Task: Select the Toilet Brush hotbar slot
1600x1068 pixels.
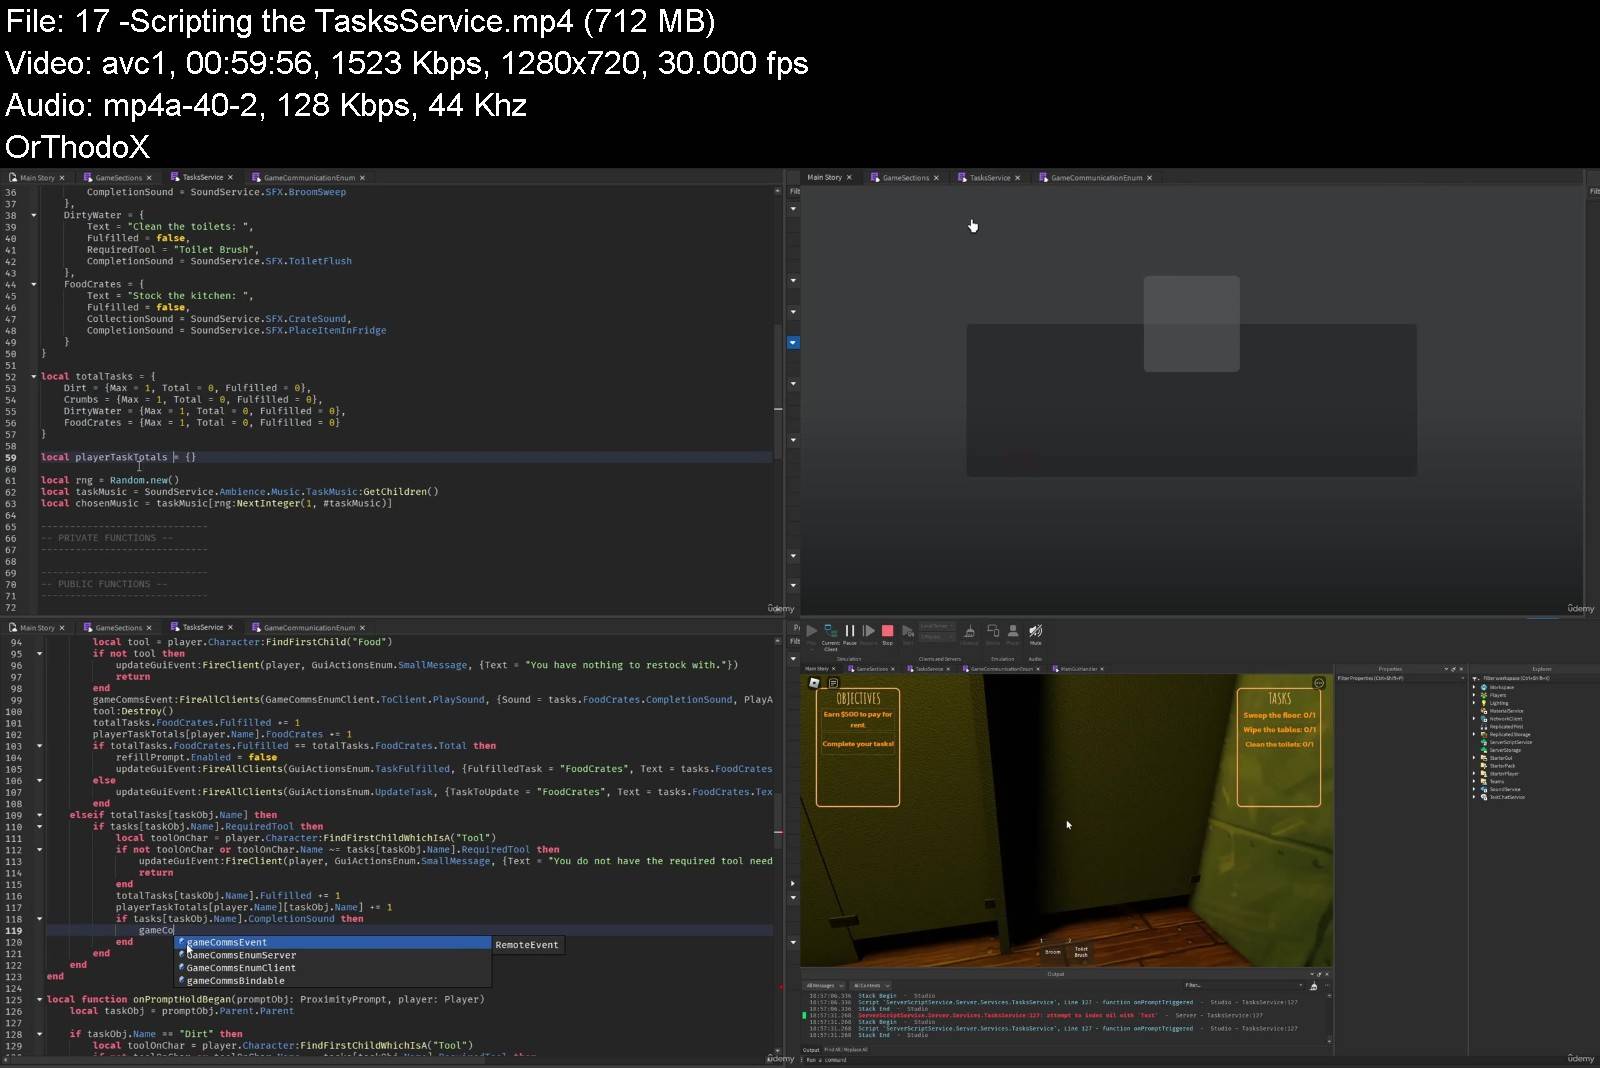Action: (1081, 950)
